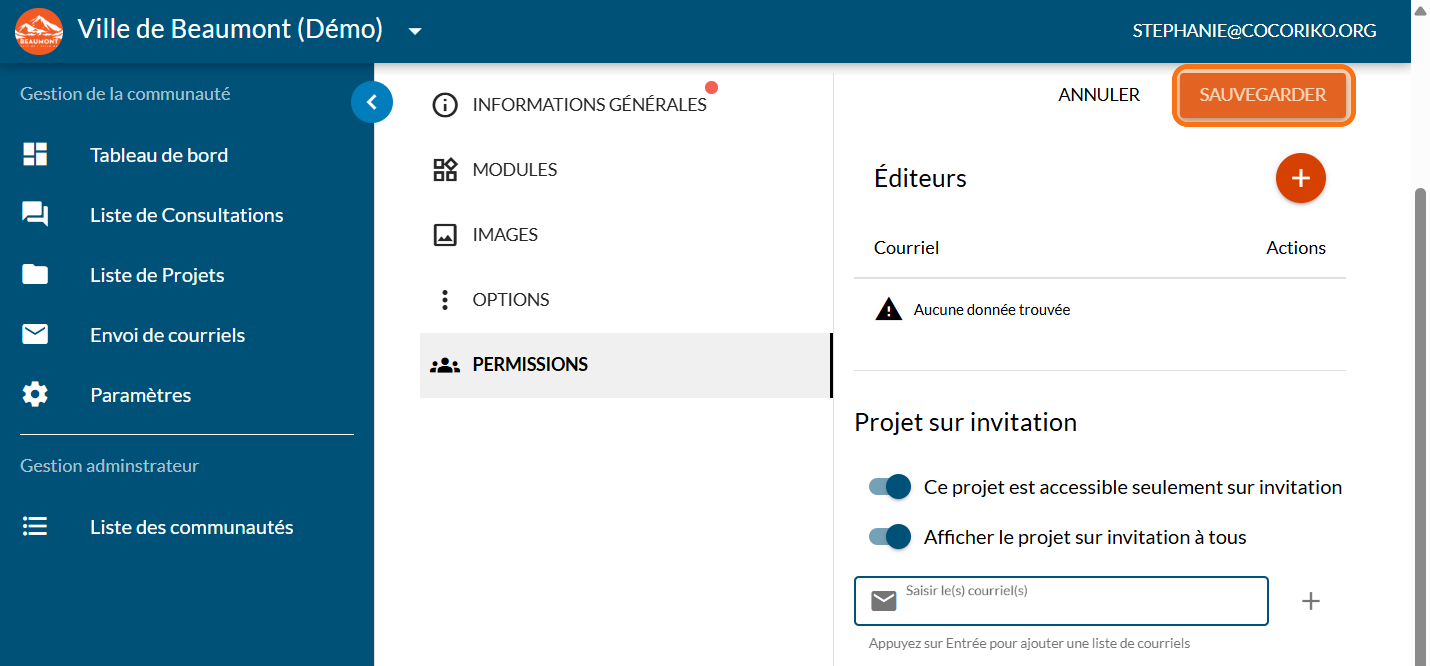
Task: Click the Sauvegarder button
Action: point(1262,96)
